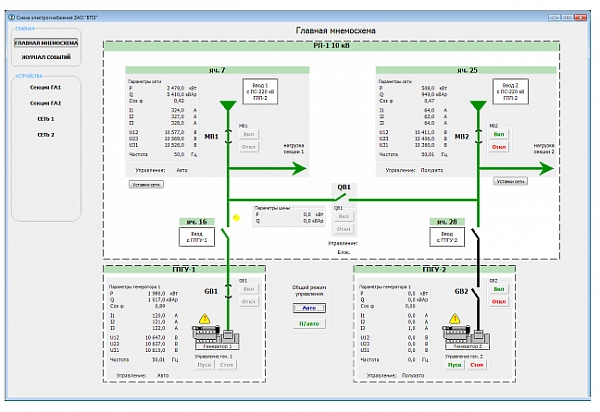Viewport: 600px width, 412px height.
Task: Click the QB1 bus-tie switch symbol
Action: [x=343, y=197]
